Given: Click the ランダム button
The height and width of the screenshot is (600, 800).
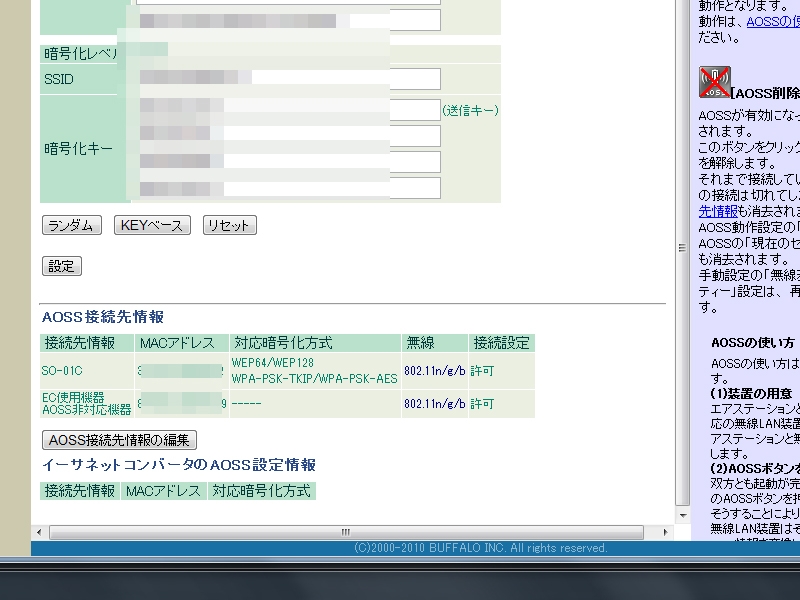Looking at the screenshot, I should [x=71, y=225].
